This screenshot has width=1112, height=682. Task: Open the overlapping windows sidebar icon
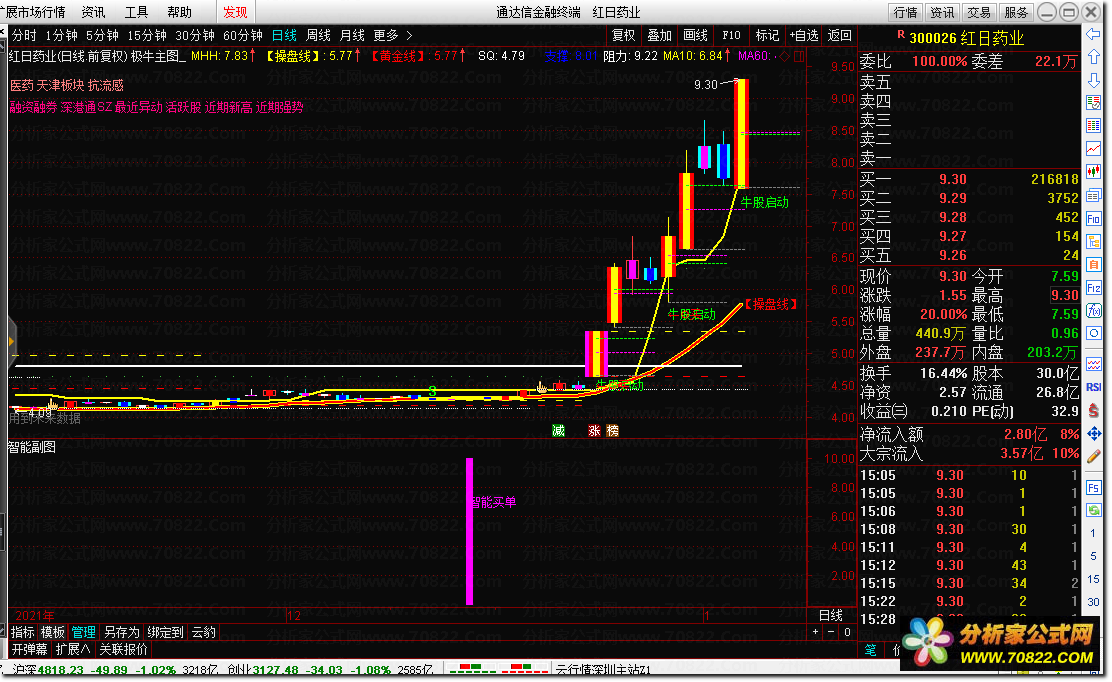click(1093, 195)
